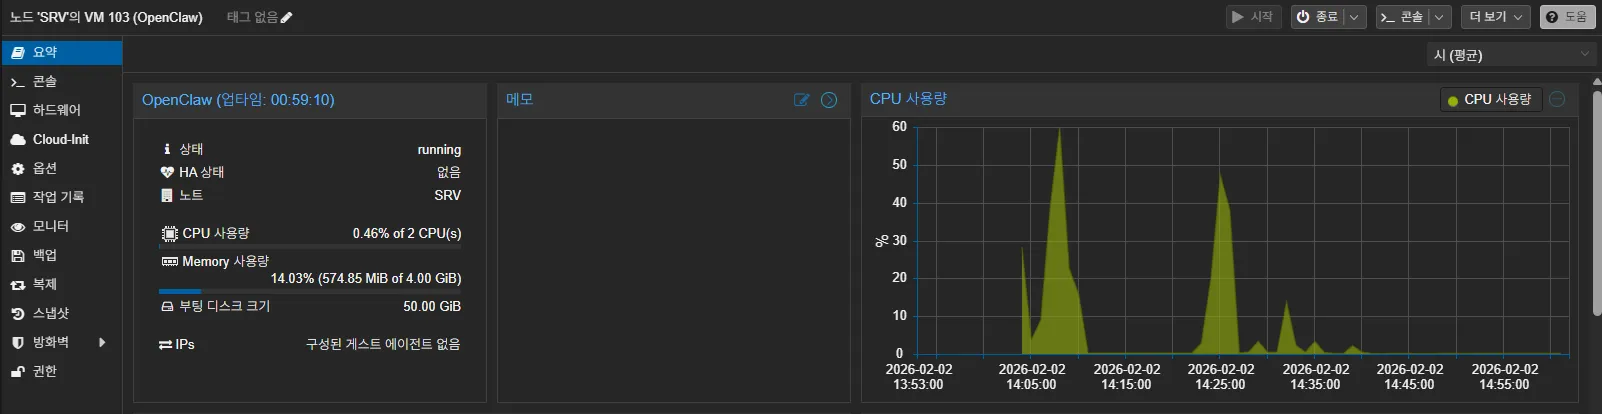Image resolution: width=1602 pixels, height=414 pixels.
Task: Click the 콘솔 console toolbar button
Action: coord(1402,17)
